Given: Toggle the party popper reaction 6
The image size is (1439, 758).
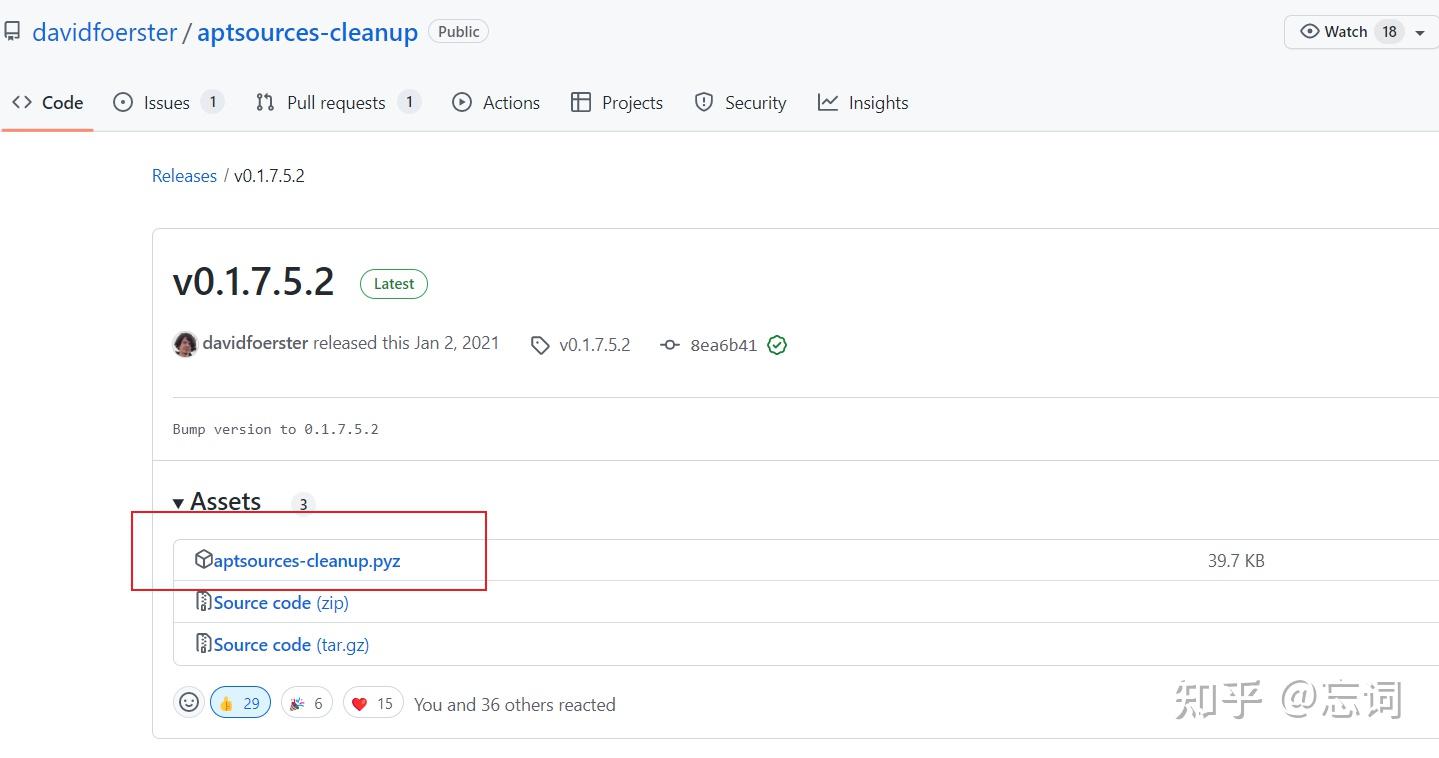Looking at the screenshot, I should 306,703.
